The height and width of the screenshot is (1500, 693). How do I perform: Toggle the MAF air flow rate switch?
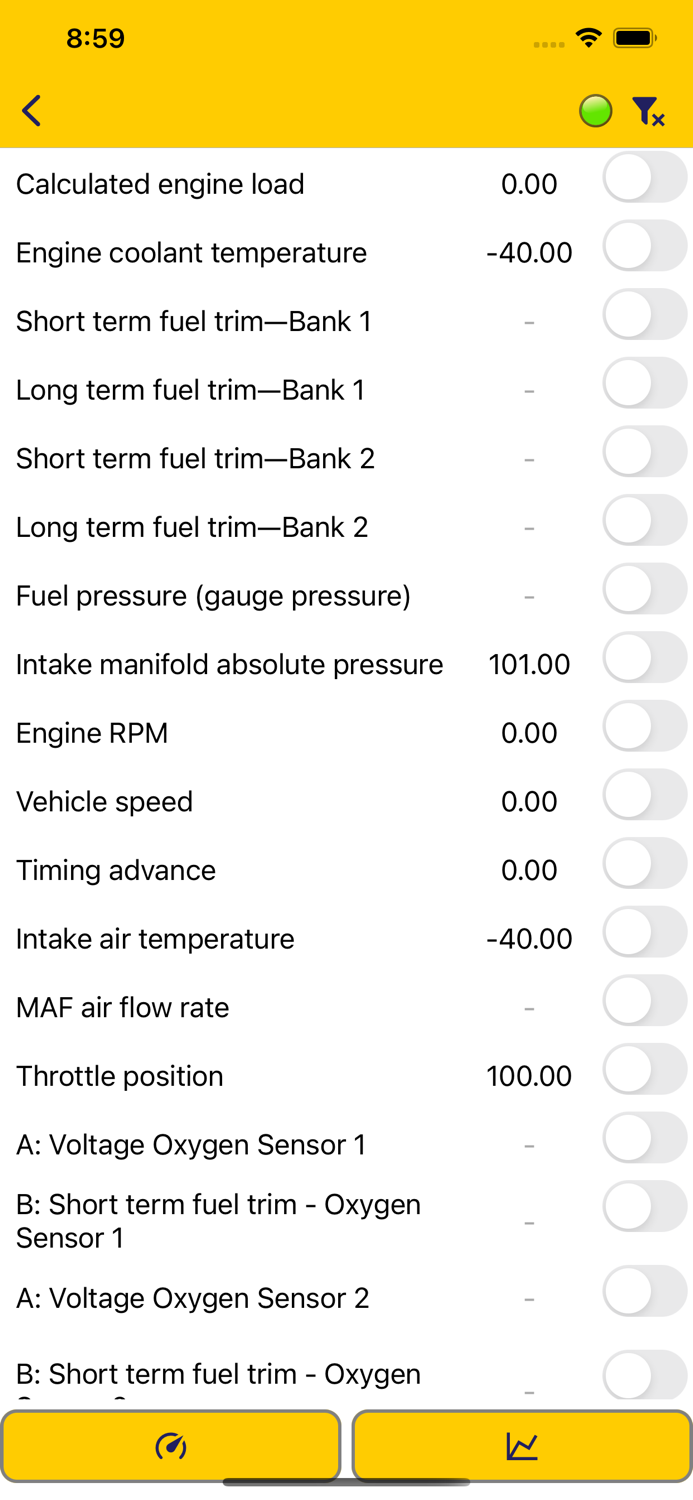click(x=644, y=1000)
